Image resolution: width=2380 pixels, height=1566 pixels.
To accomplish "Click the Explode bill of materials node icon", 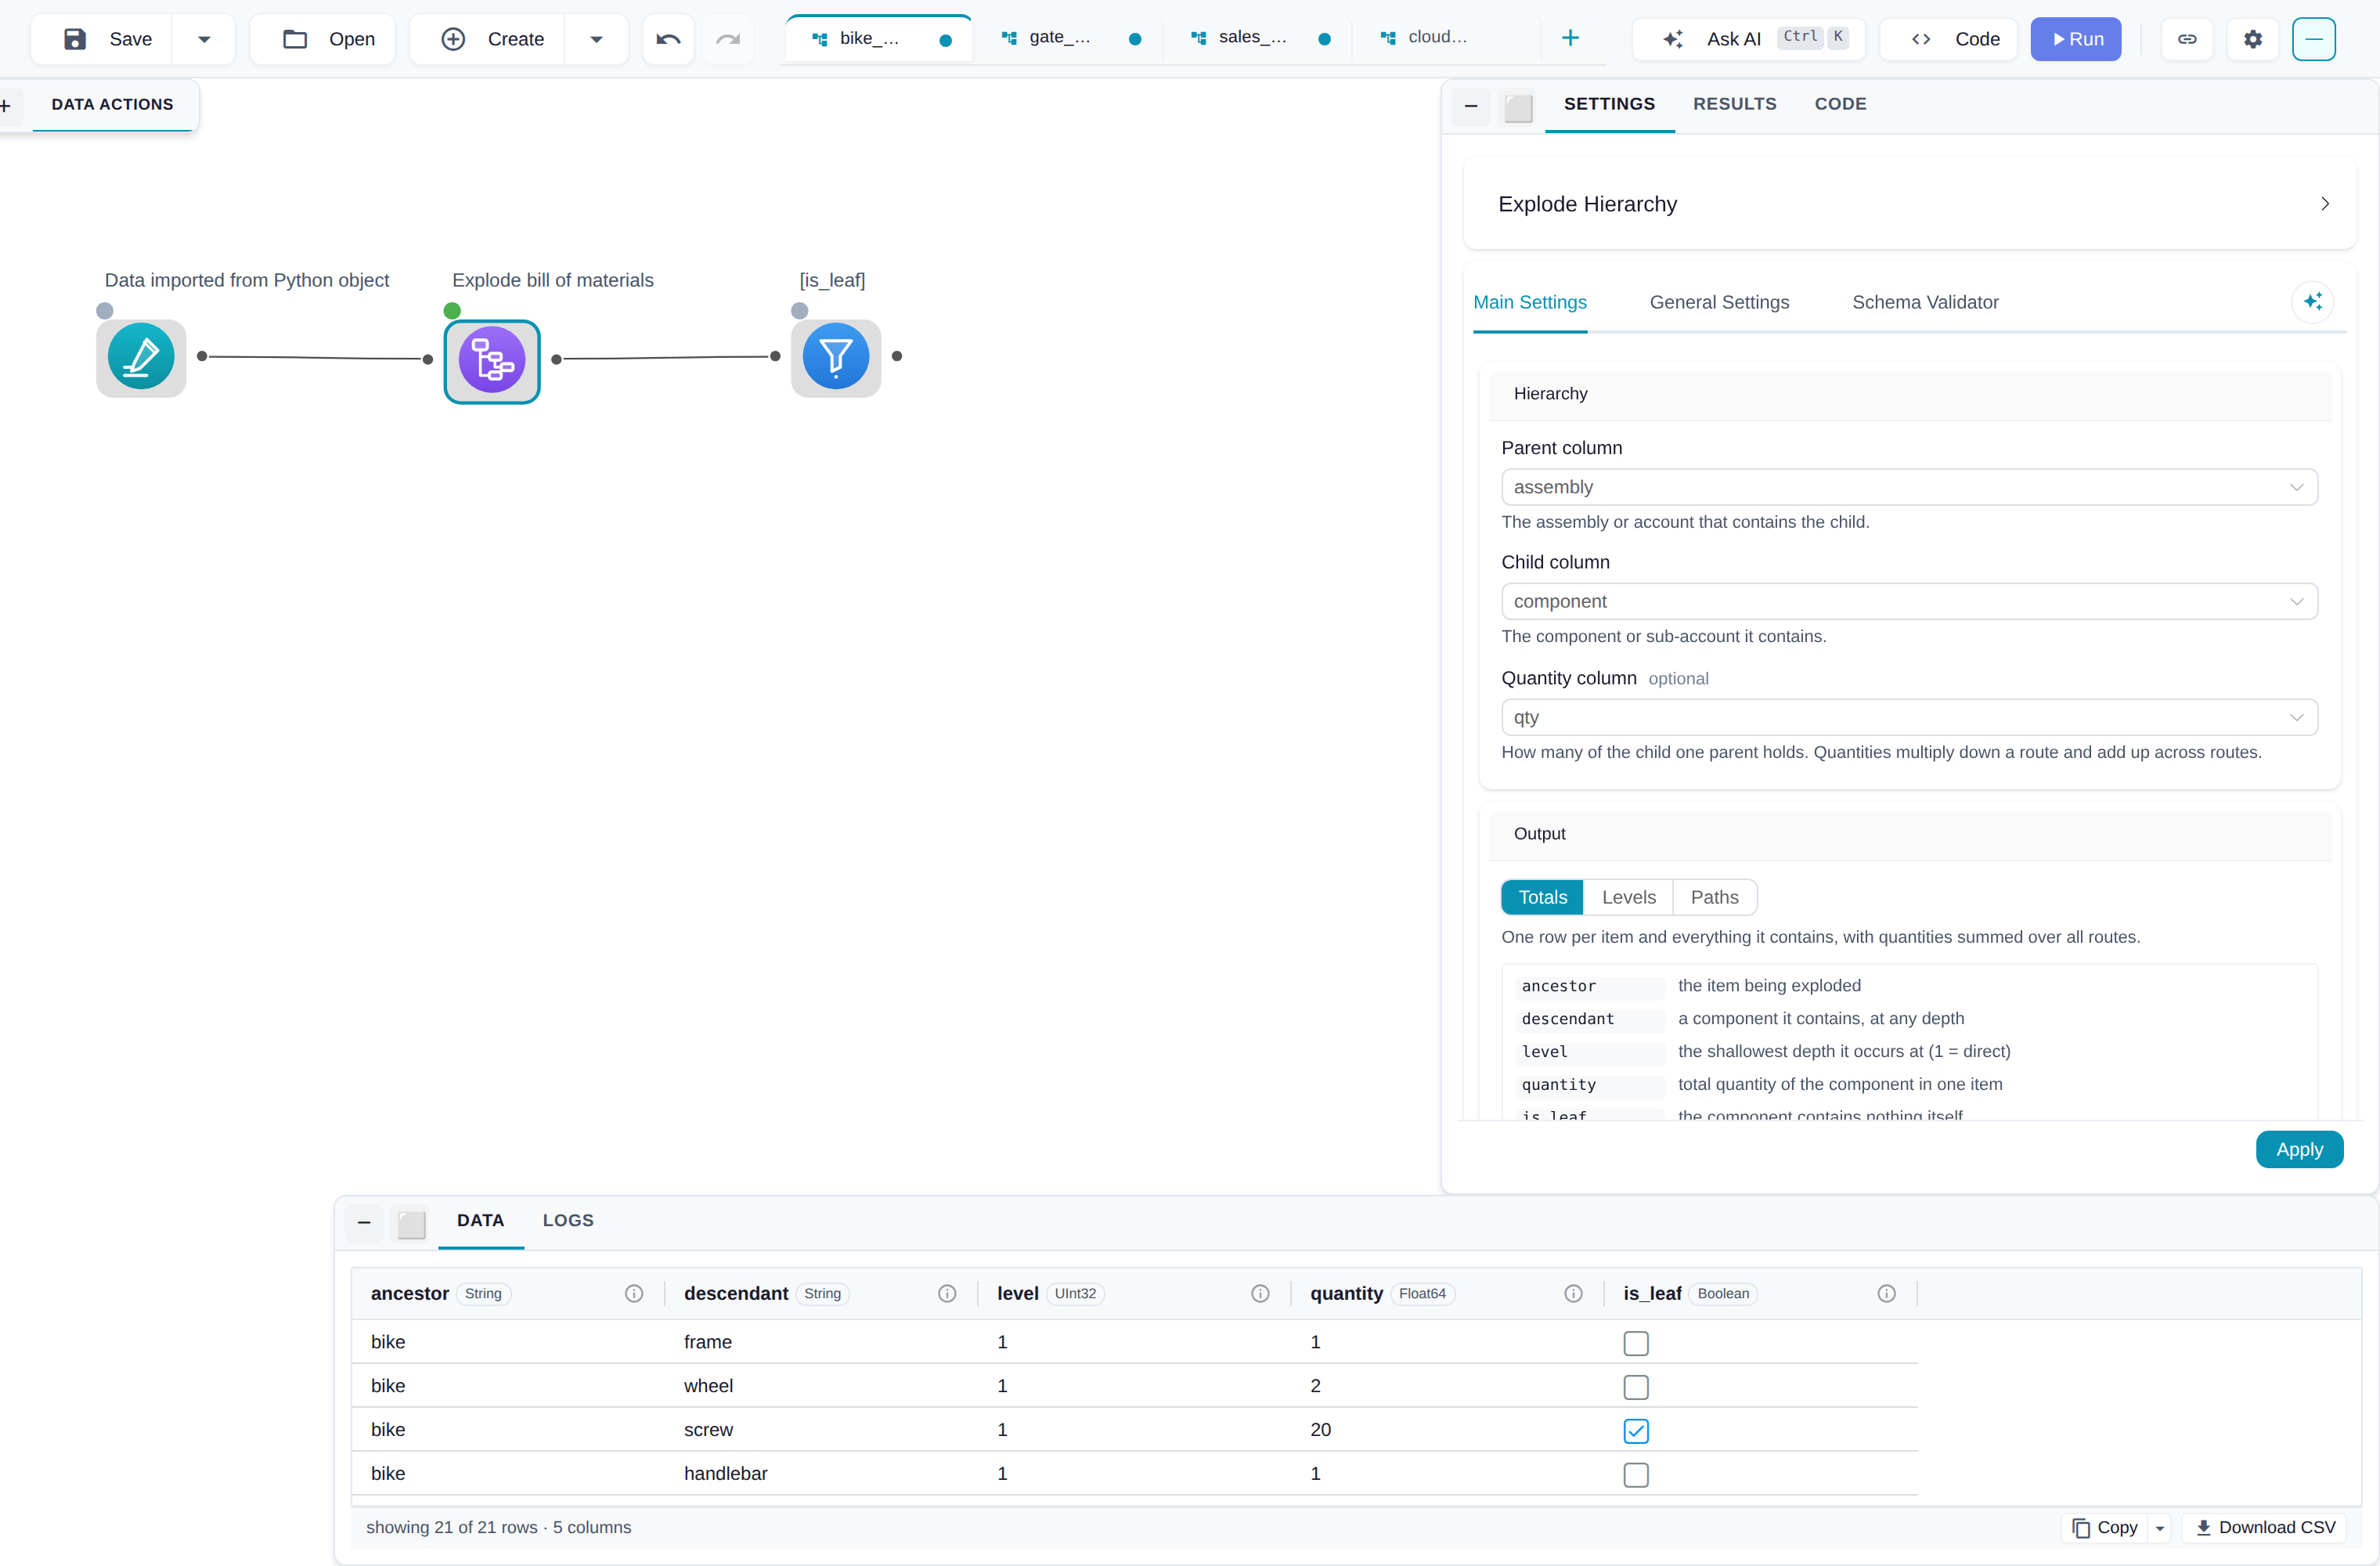I will coord(491,360).
